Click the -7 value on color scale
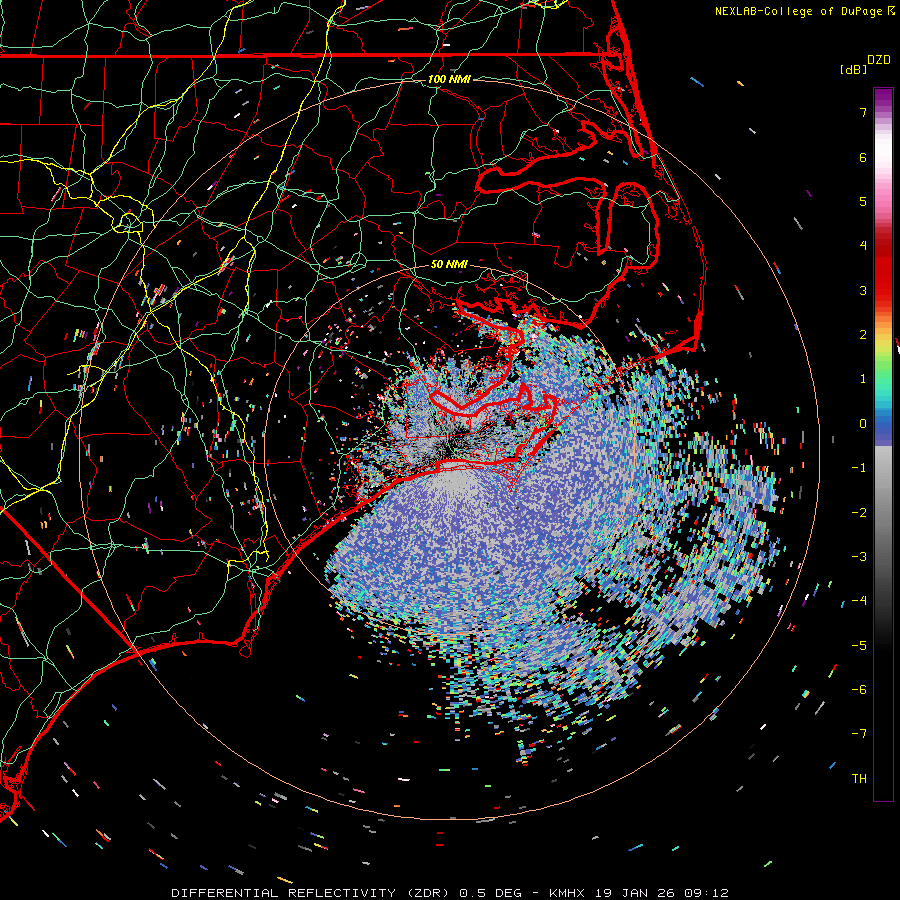 pos(859,734)
